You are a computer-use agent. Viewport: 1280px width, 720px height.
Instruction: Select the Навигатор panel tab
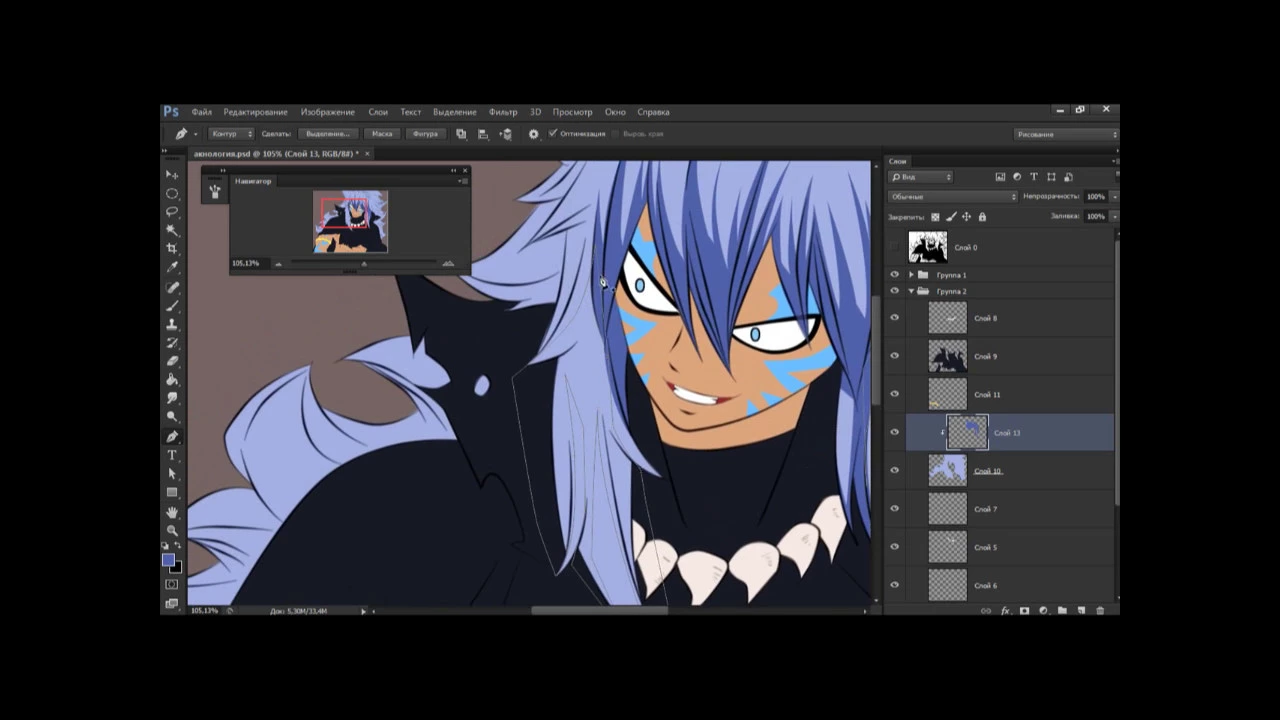(x=253, y=181)
